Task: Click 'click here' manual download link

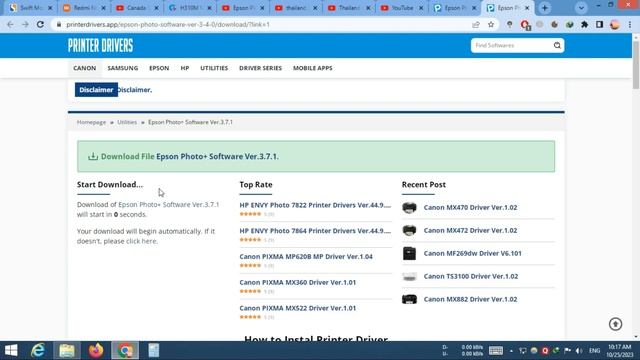Action: (141, 241)
